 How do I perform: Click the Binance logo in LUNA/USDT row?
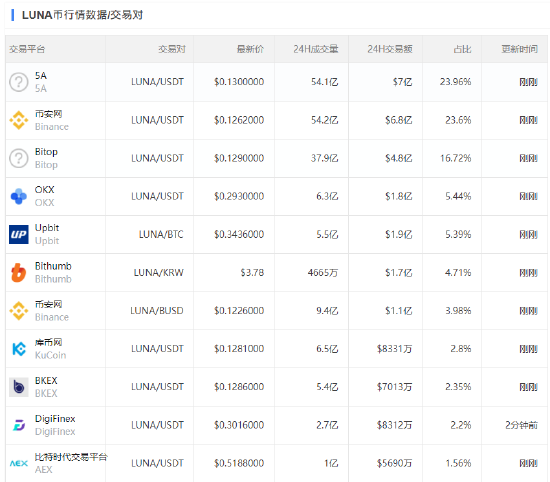coord(19,120)
